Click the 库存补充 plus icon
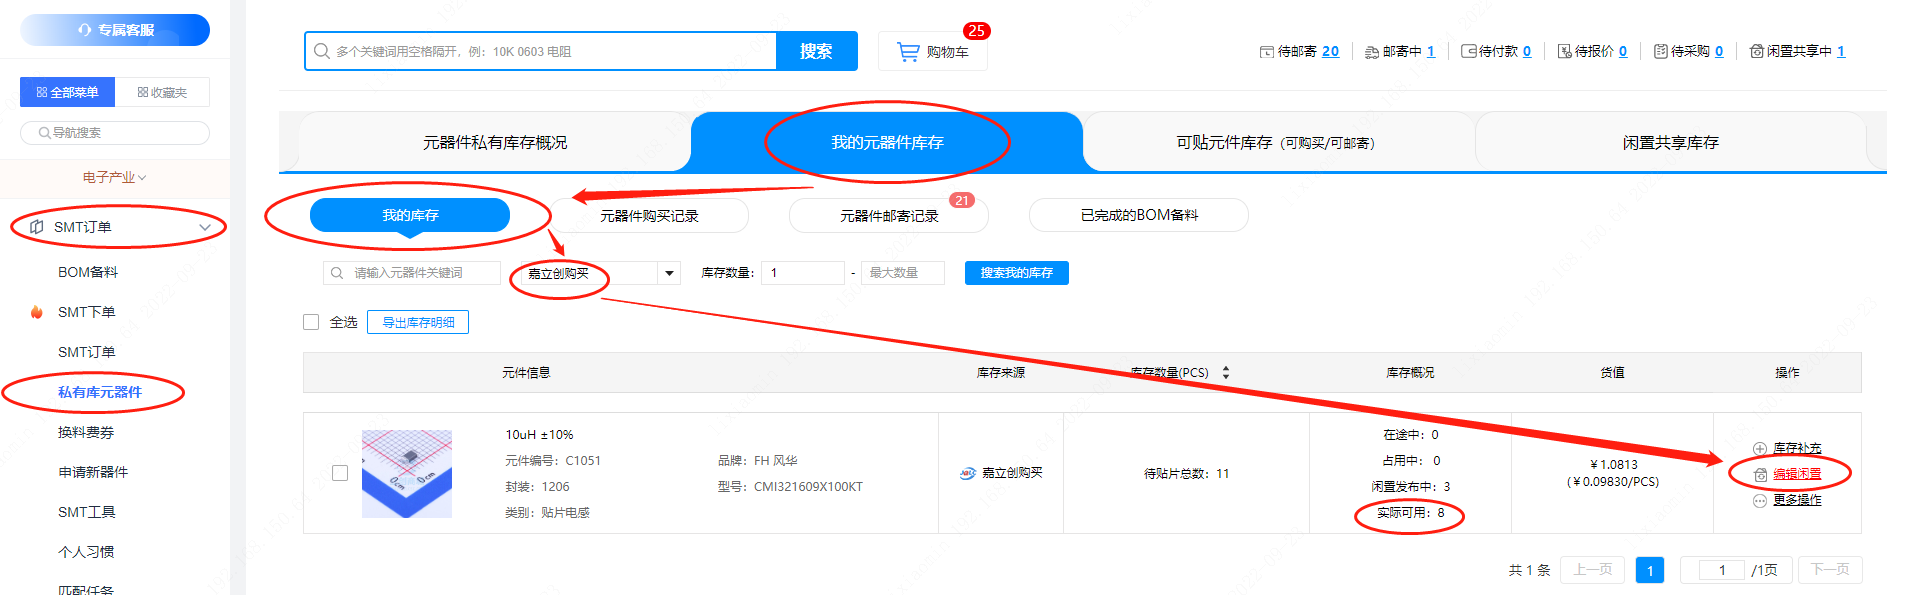The height and width of the screenshot is (595, 1920). click(x=1760, y=449)
